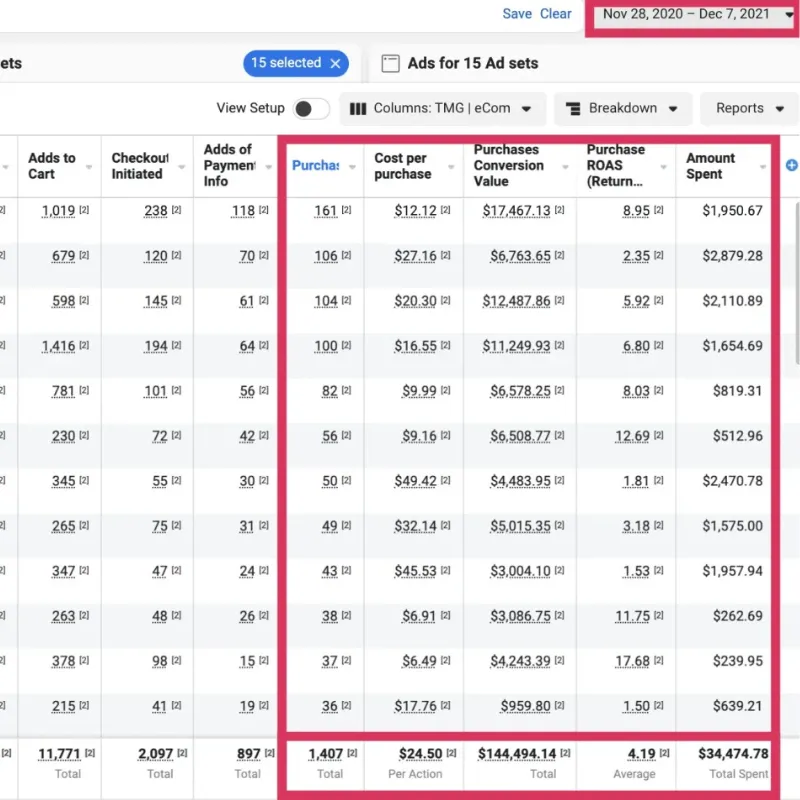Click the $12.12 cost per purchase cell
This screenshot has height=800, width=800.
[x=415, y=211]
